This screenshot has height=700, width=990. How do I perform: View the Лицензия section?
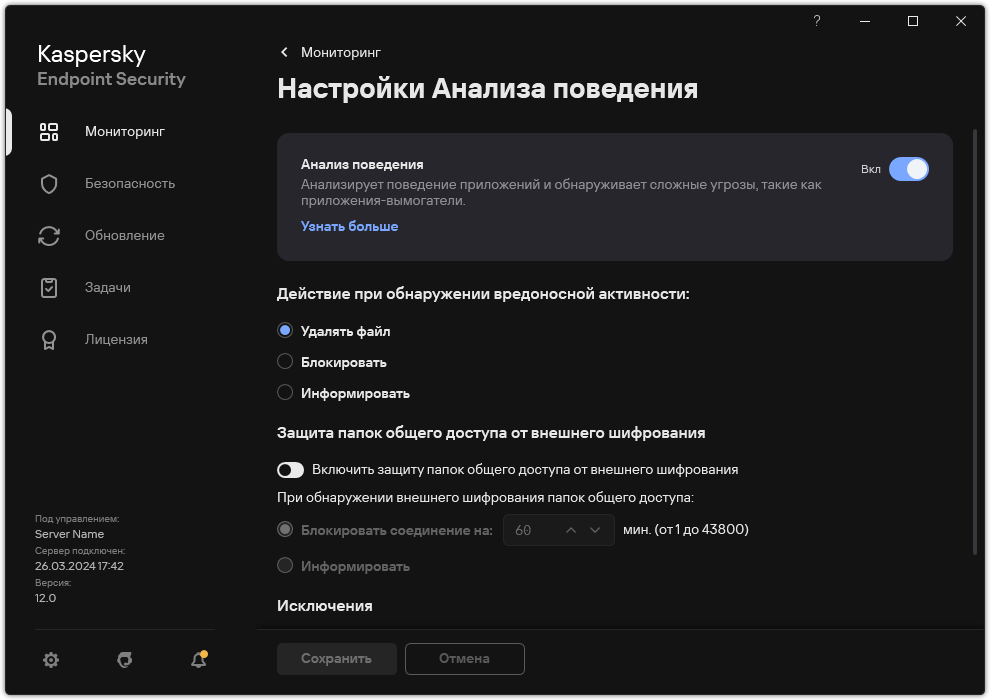[116, 339]
